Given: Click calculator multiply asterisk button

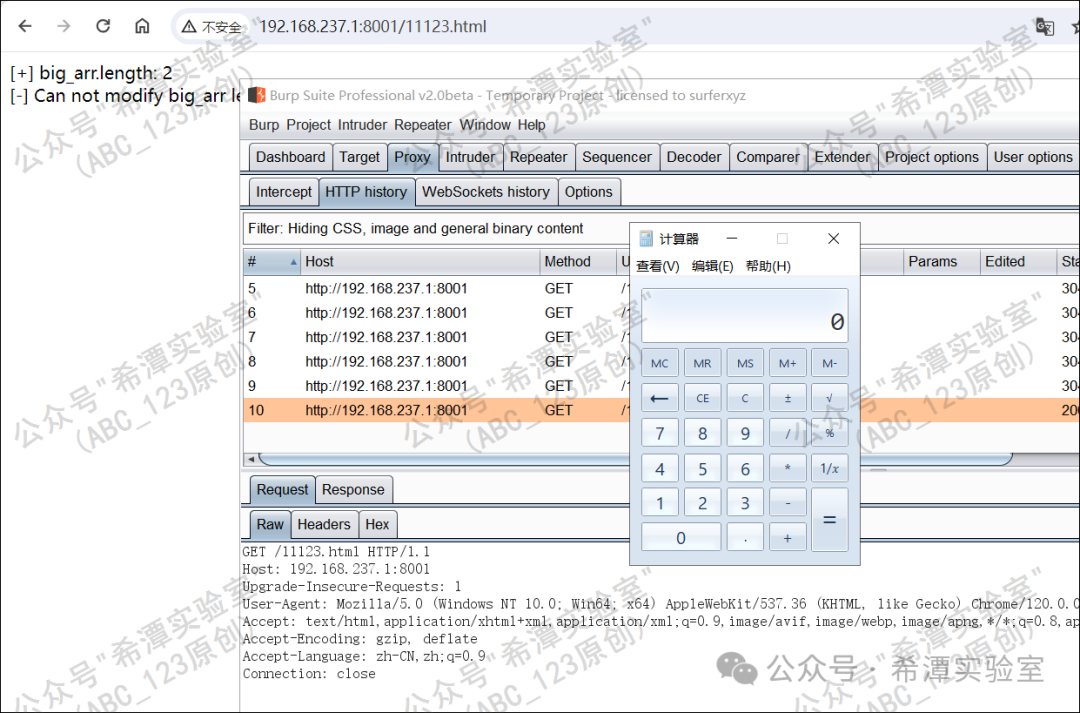Looking at the screenshot, I should coord(787,468).
